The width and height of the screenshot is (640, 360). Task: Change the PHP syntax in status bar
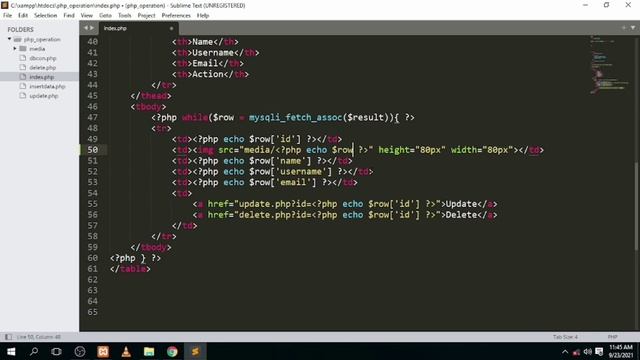(x=612, y=337)
